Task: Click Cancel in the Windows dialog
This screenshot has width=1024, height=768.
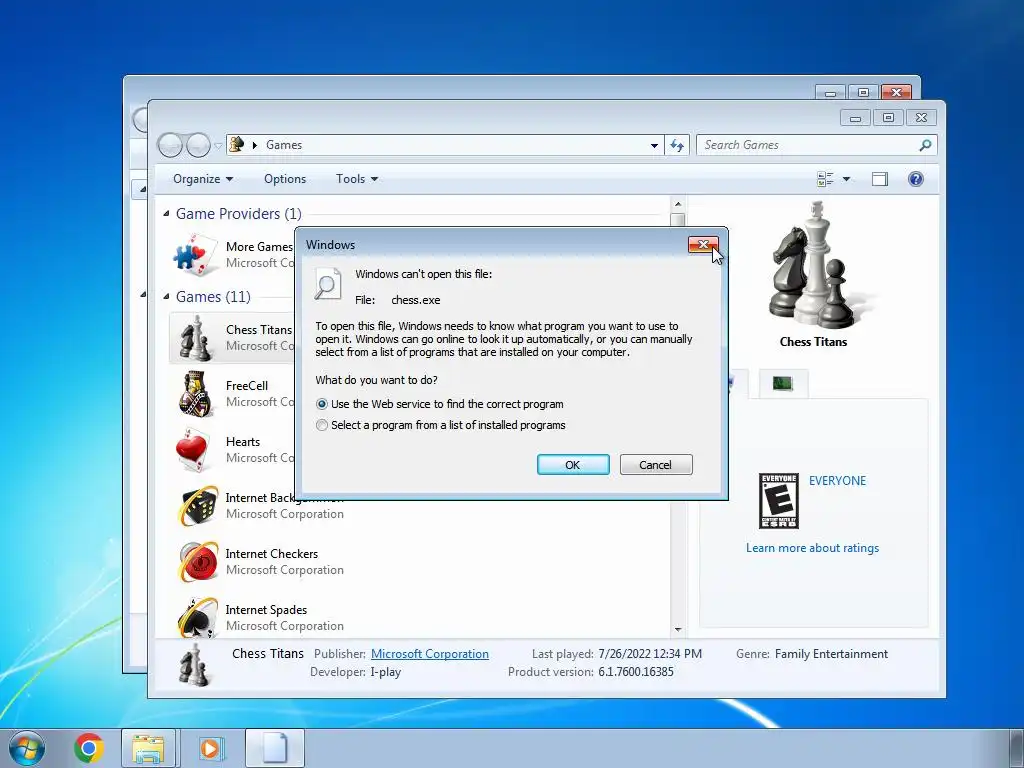Action: pyautogui.click(x=656, y=465)
